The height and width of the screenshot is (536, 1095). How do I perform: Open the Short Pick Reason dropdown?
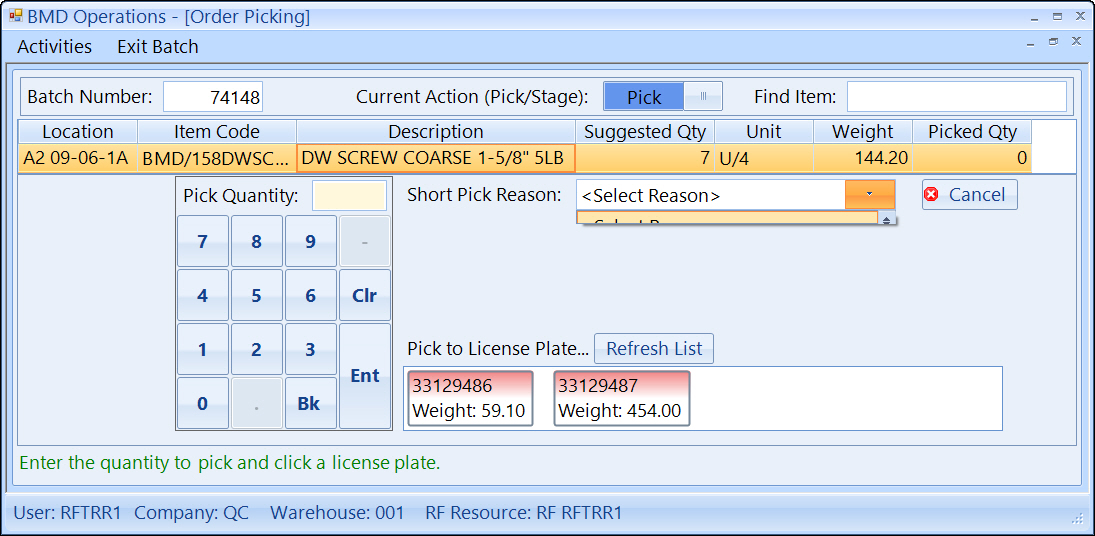869,195
